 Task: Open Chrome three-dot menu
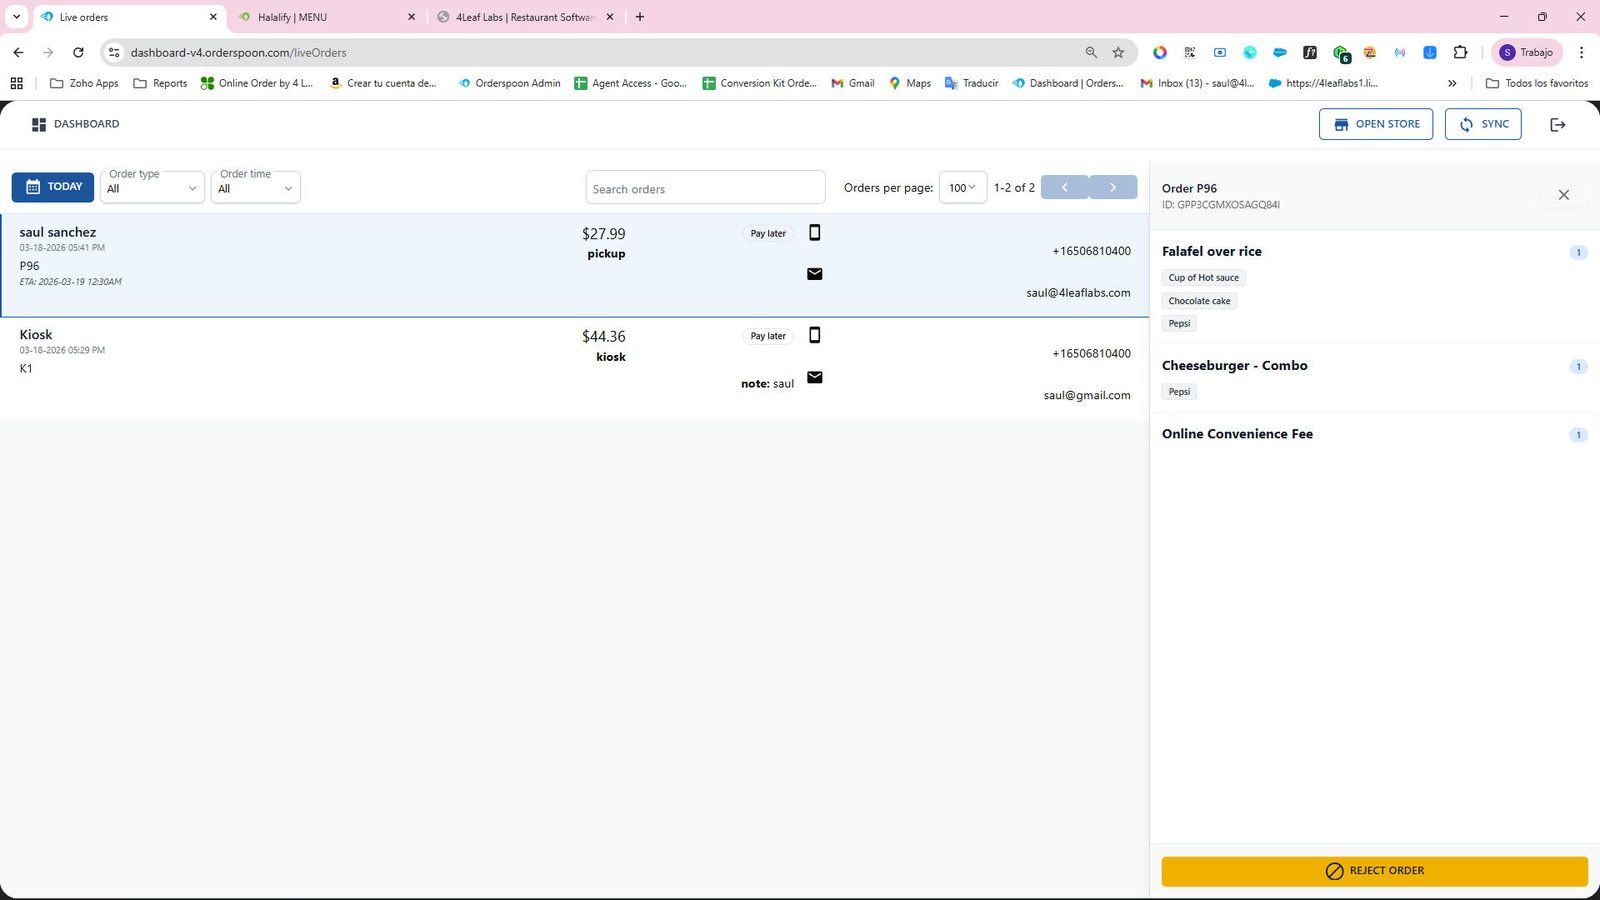pos(1581,52)
